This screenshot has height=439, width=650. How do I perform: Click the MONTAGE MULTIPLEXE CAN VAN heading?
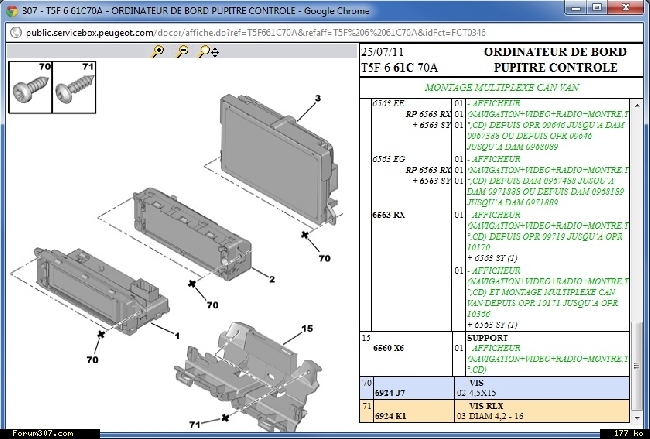502,87
